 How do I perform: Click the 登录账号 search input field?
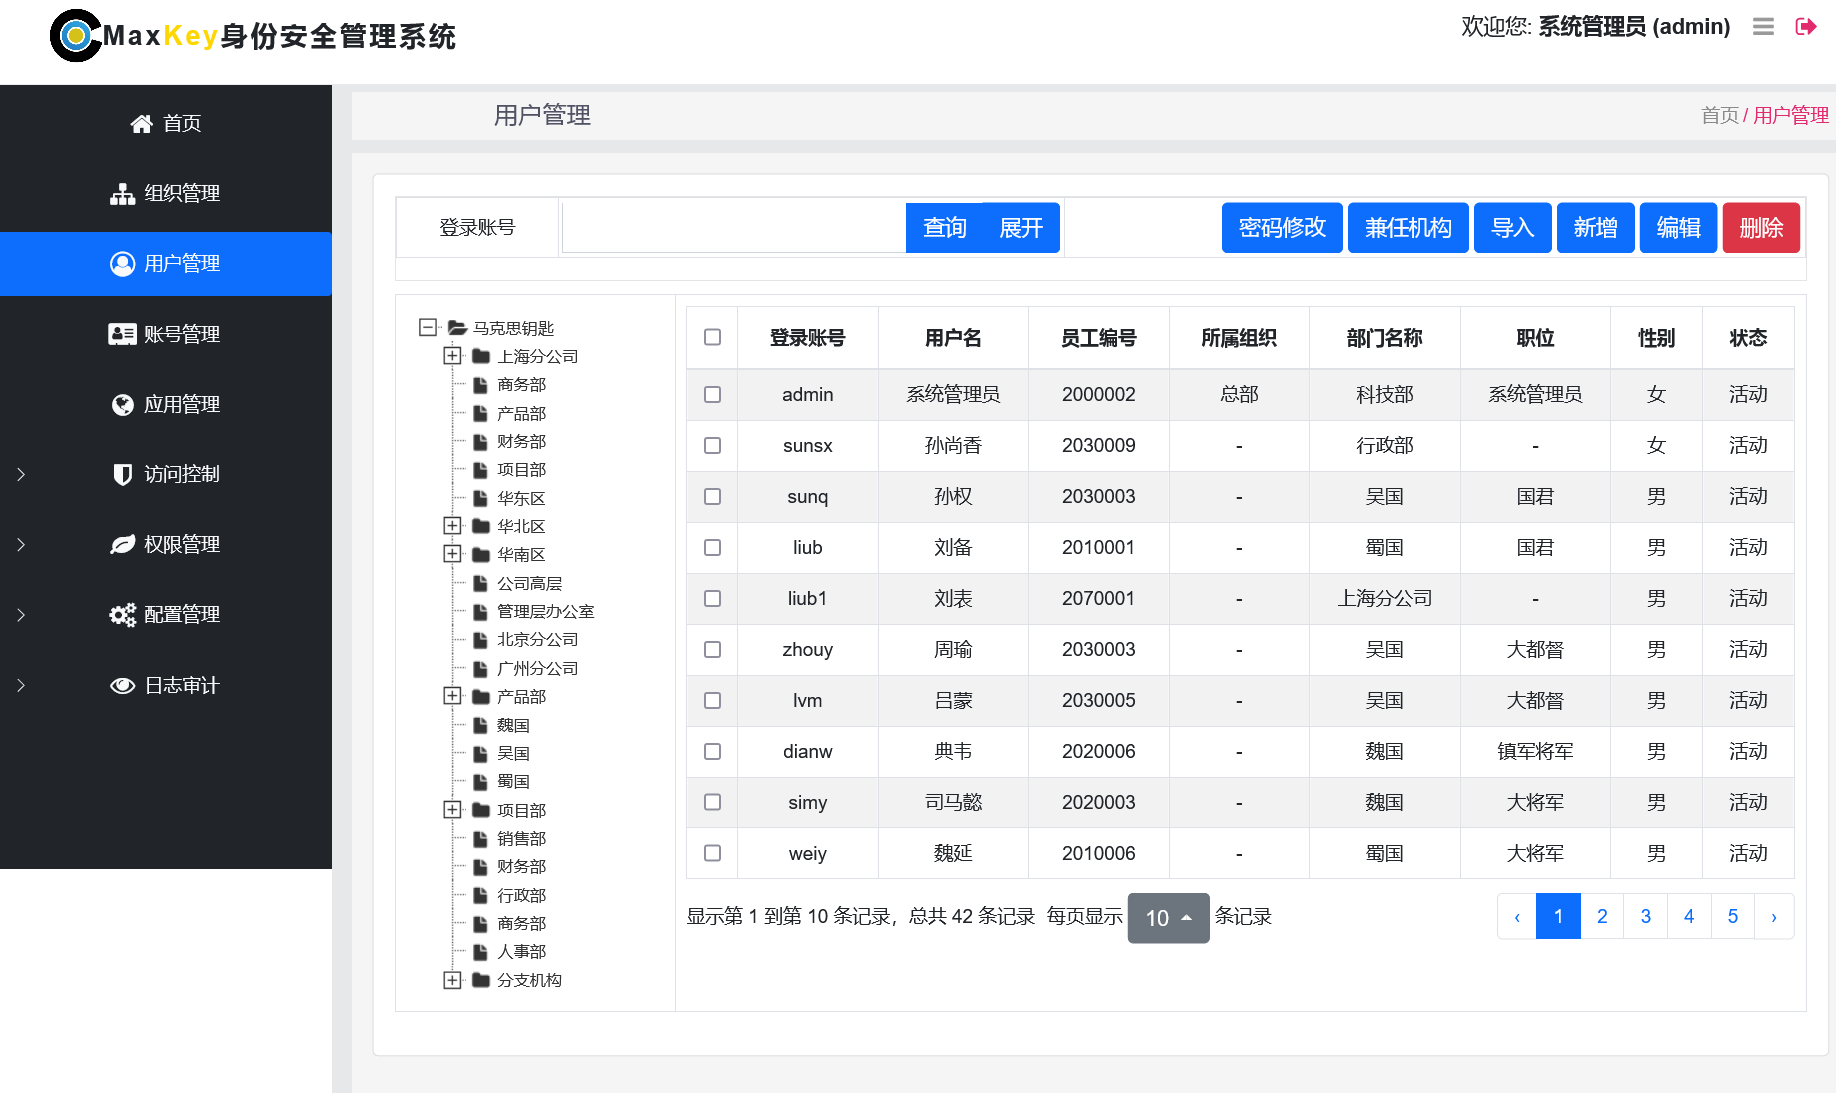click(734, 228)
